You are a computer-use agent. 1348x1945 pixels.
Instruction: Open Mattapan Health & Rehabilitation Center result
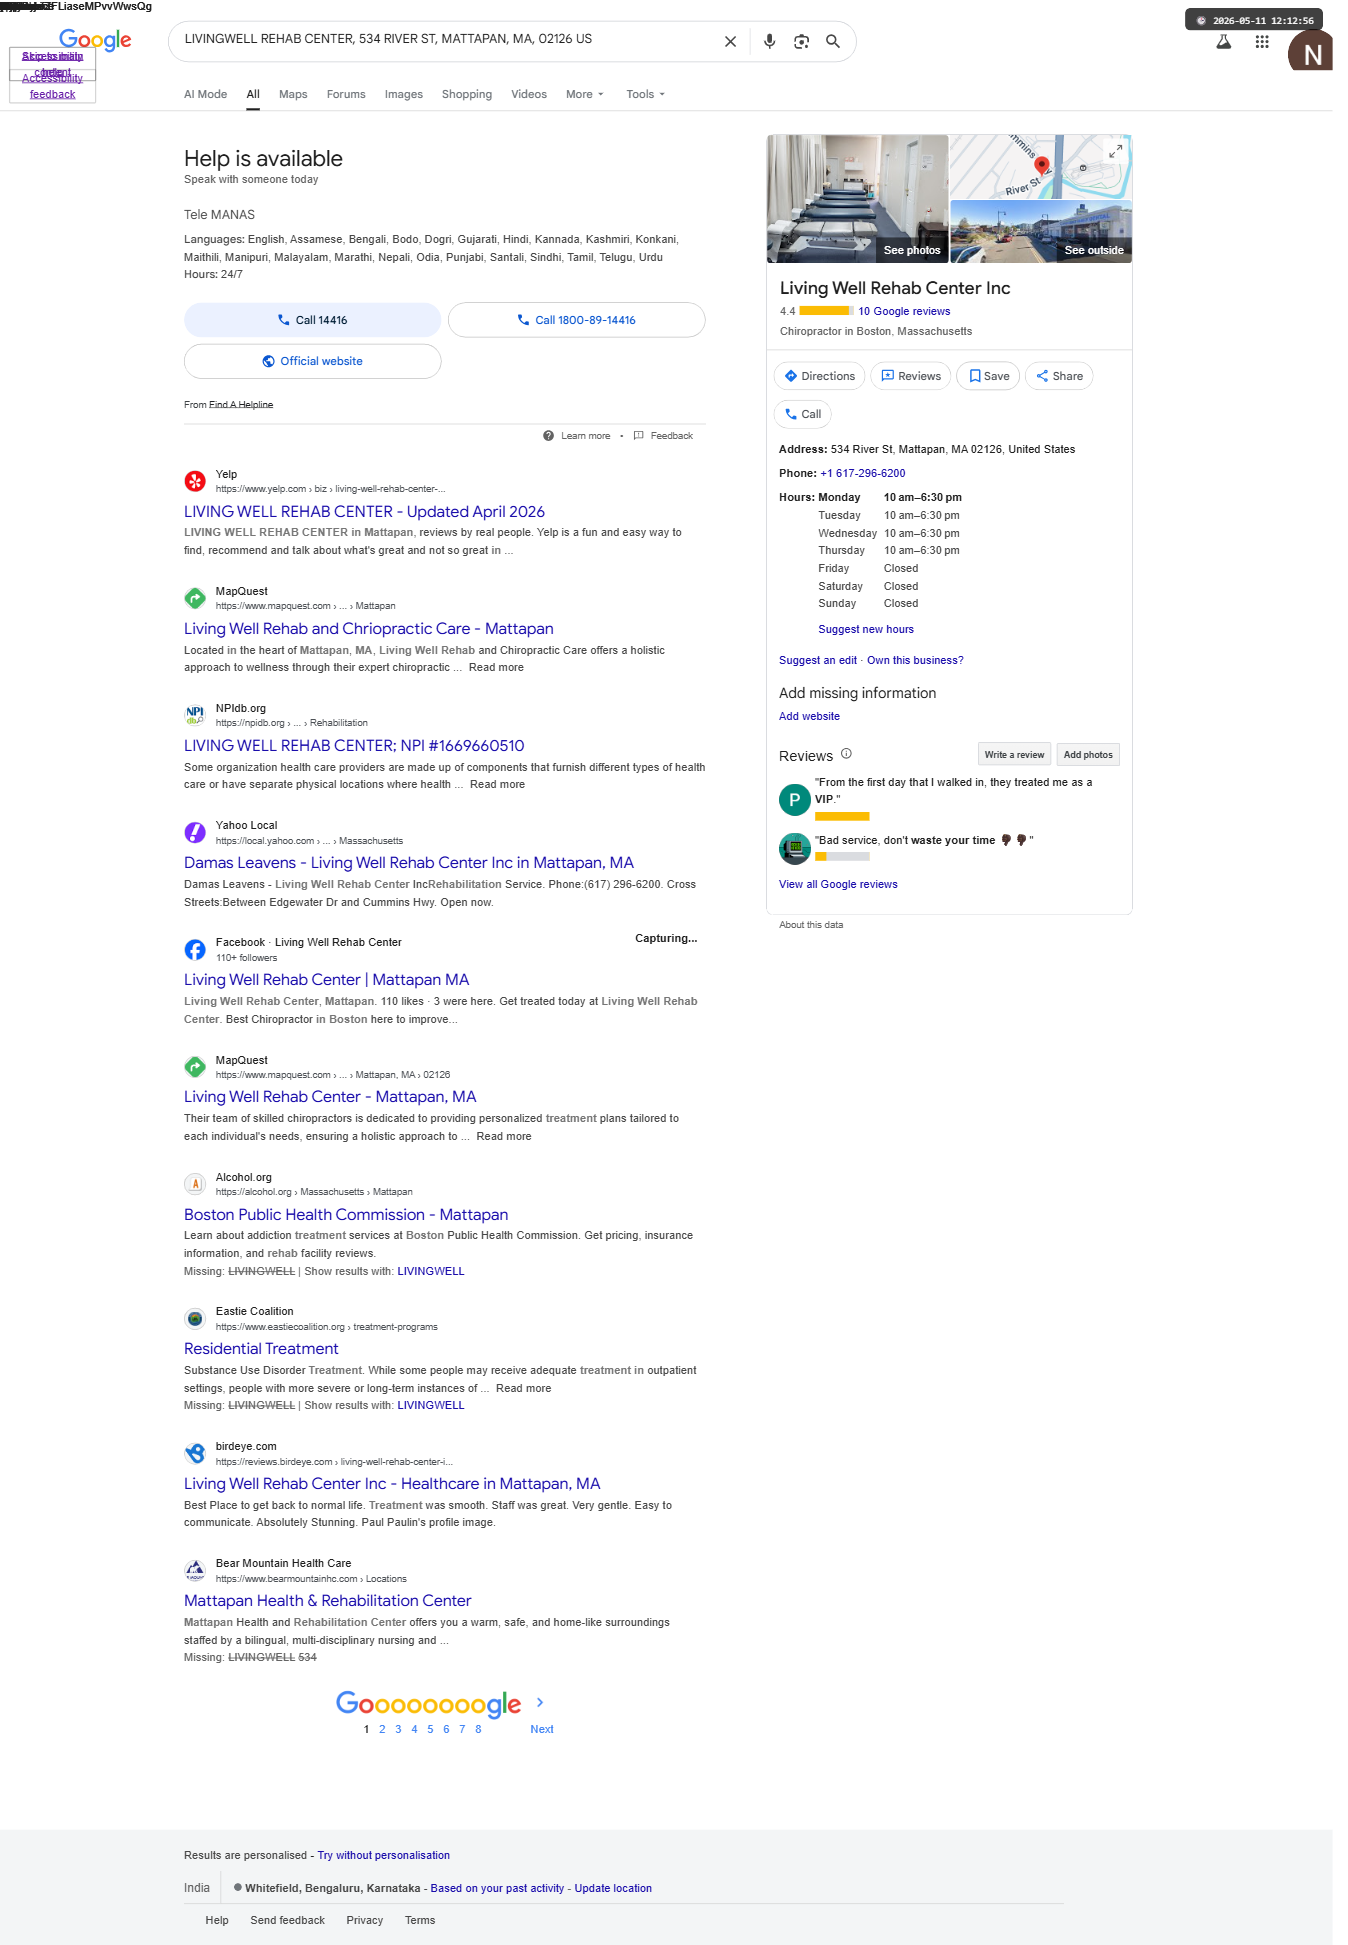pyautogui.click(x=327, y=1601)
